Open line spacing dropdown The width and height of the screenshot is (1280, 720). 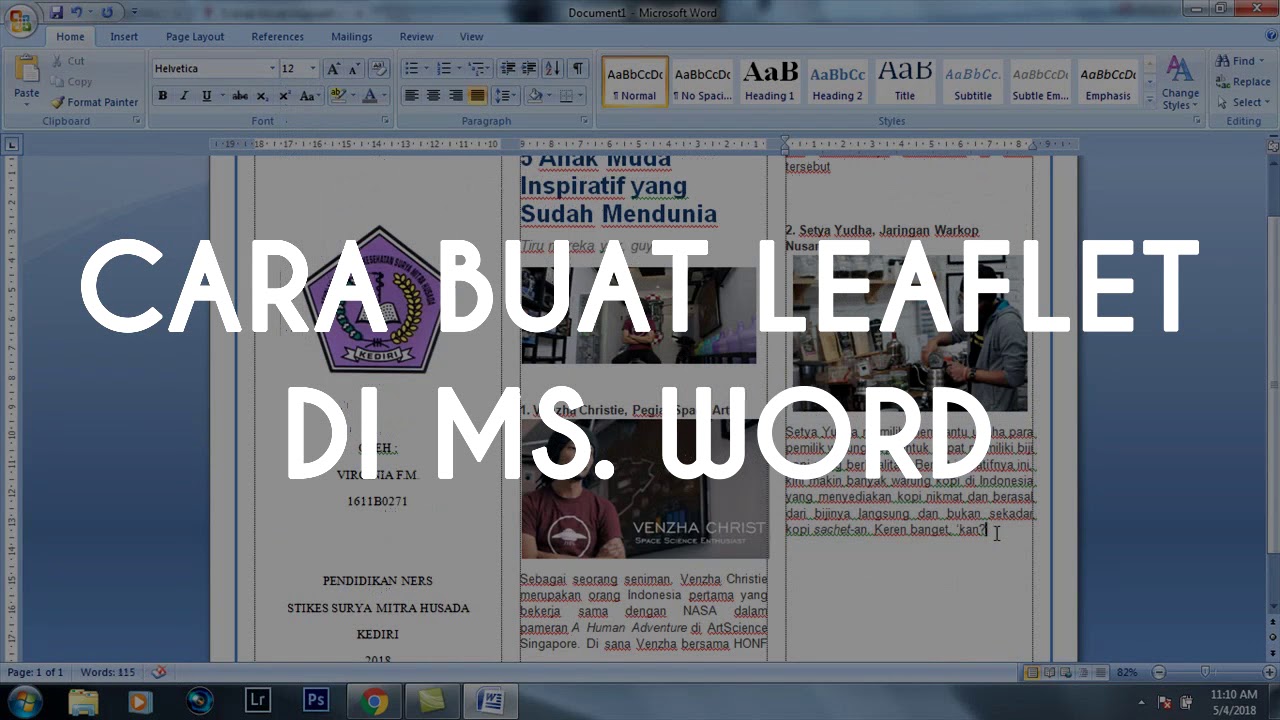click(x=505, y=96)
